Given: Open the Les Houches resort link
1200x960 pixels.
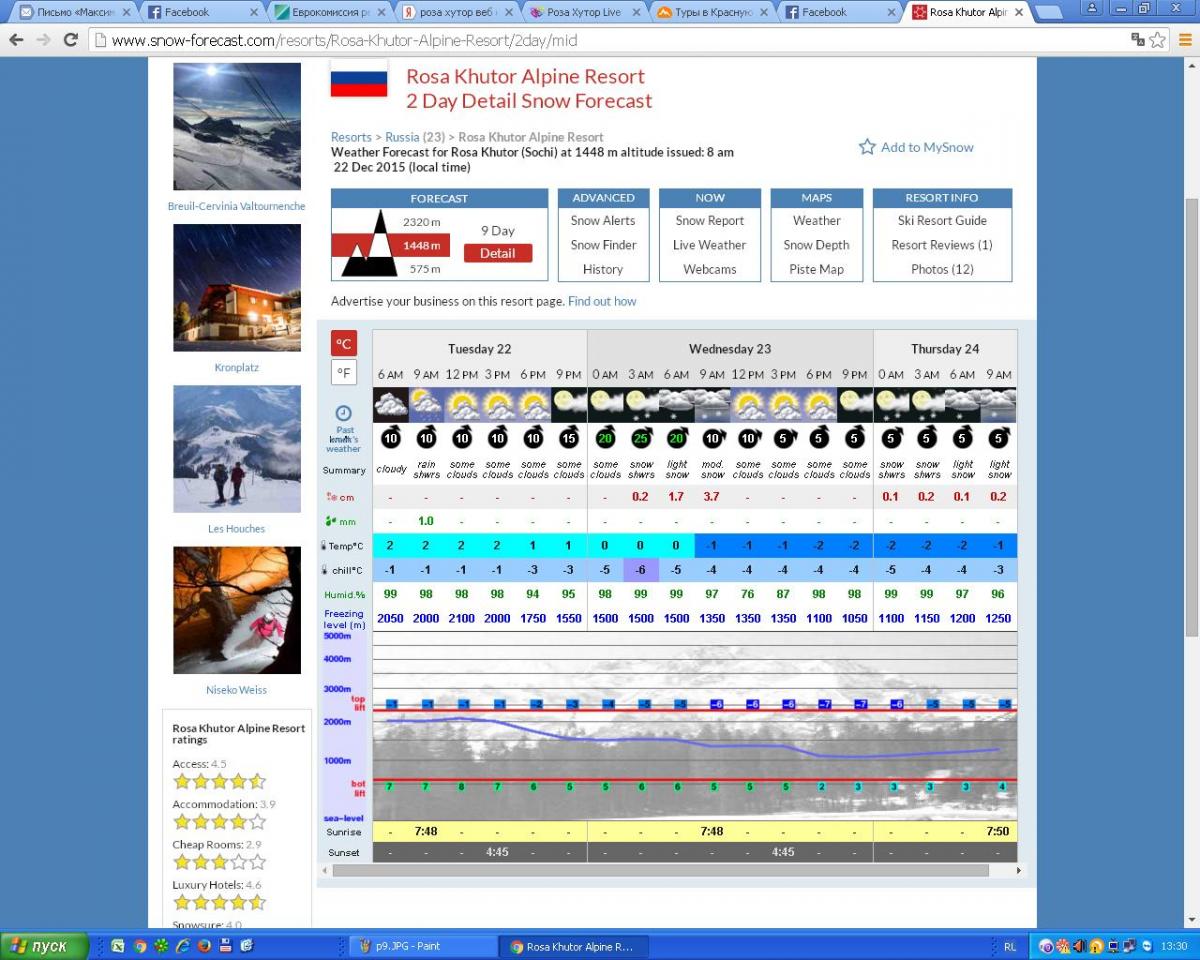Looking at the screenshot, I should (237, 528).
